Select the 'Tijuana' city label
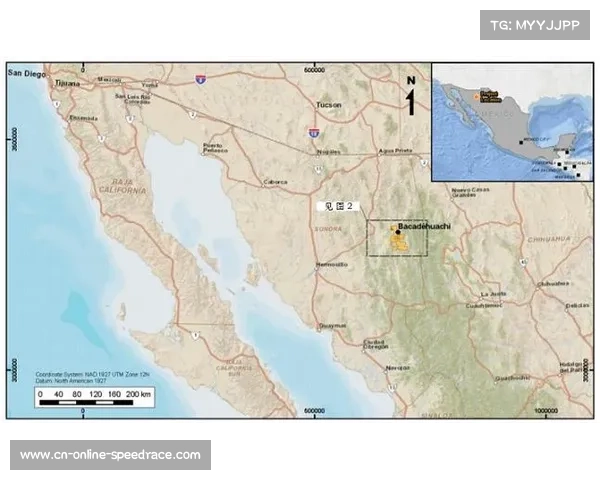This screenshot has height=480, width=600. [67, 83]
